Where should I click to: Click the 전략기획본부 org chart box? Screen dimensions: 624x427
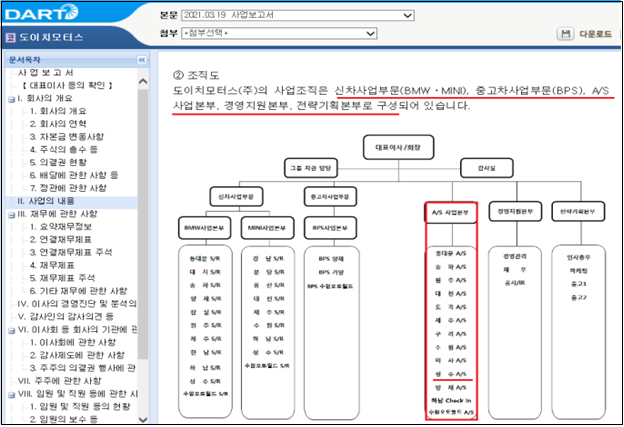(x=577, y=211)
